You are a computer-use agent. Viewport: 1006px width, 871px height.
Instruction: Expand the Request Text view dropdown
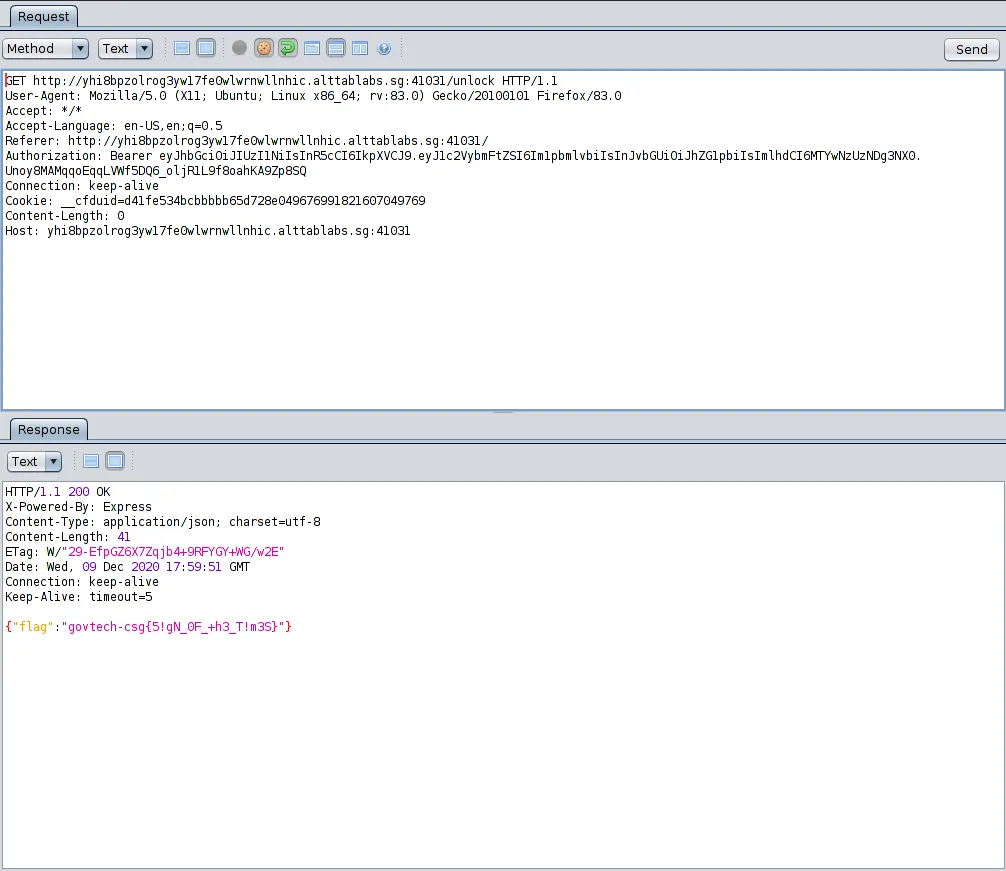(125, 48)
